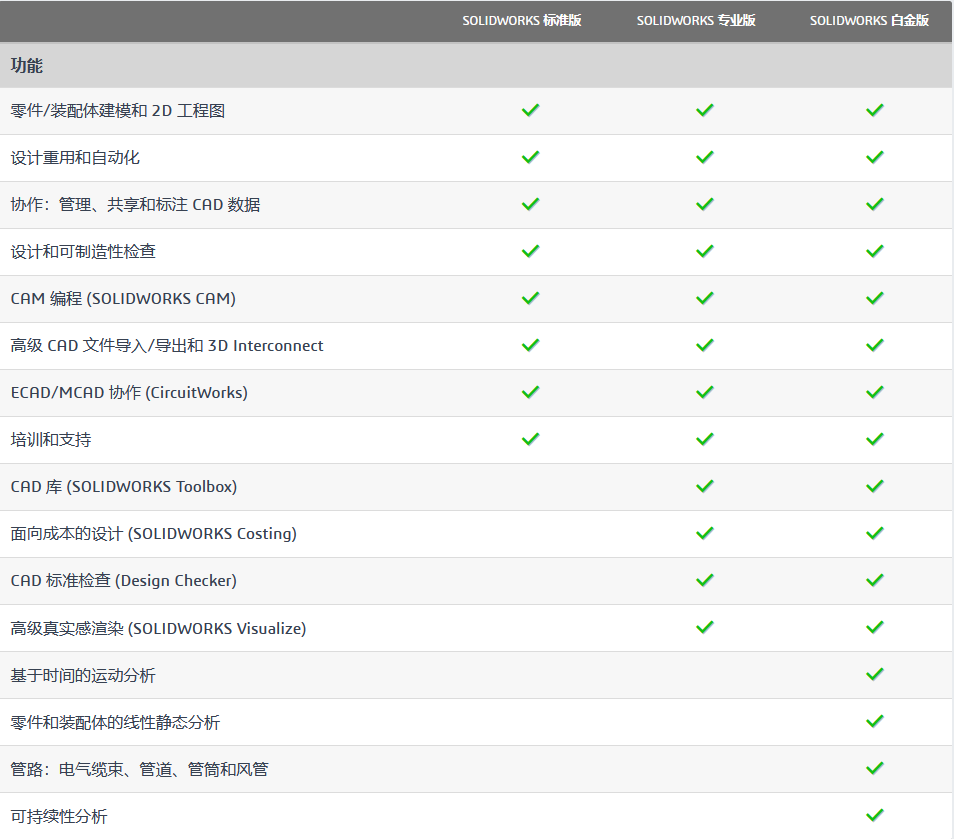Click the 功能 section heading
The image size is (954, 839).
coord(27,66)
